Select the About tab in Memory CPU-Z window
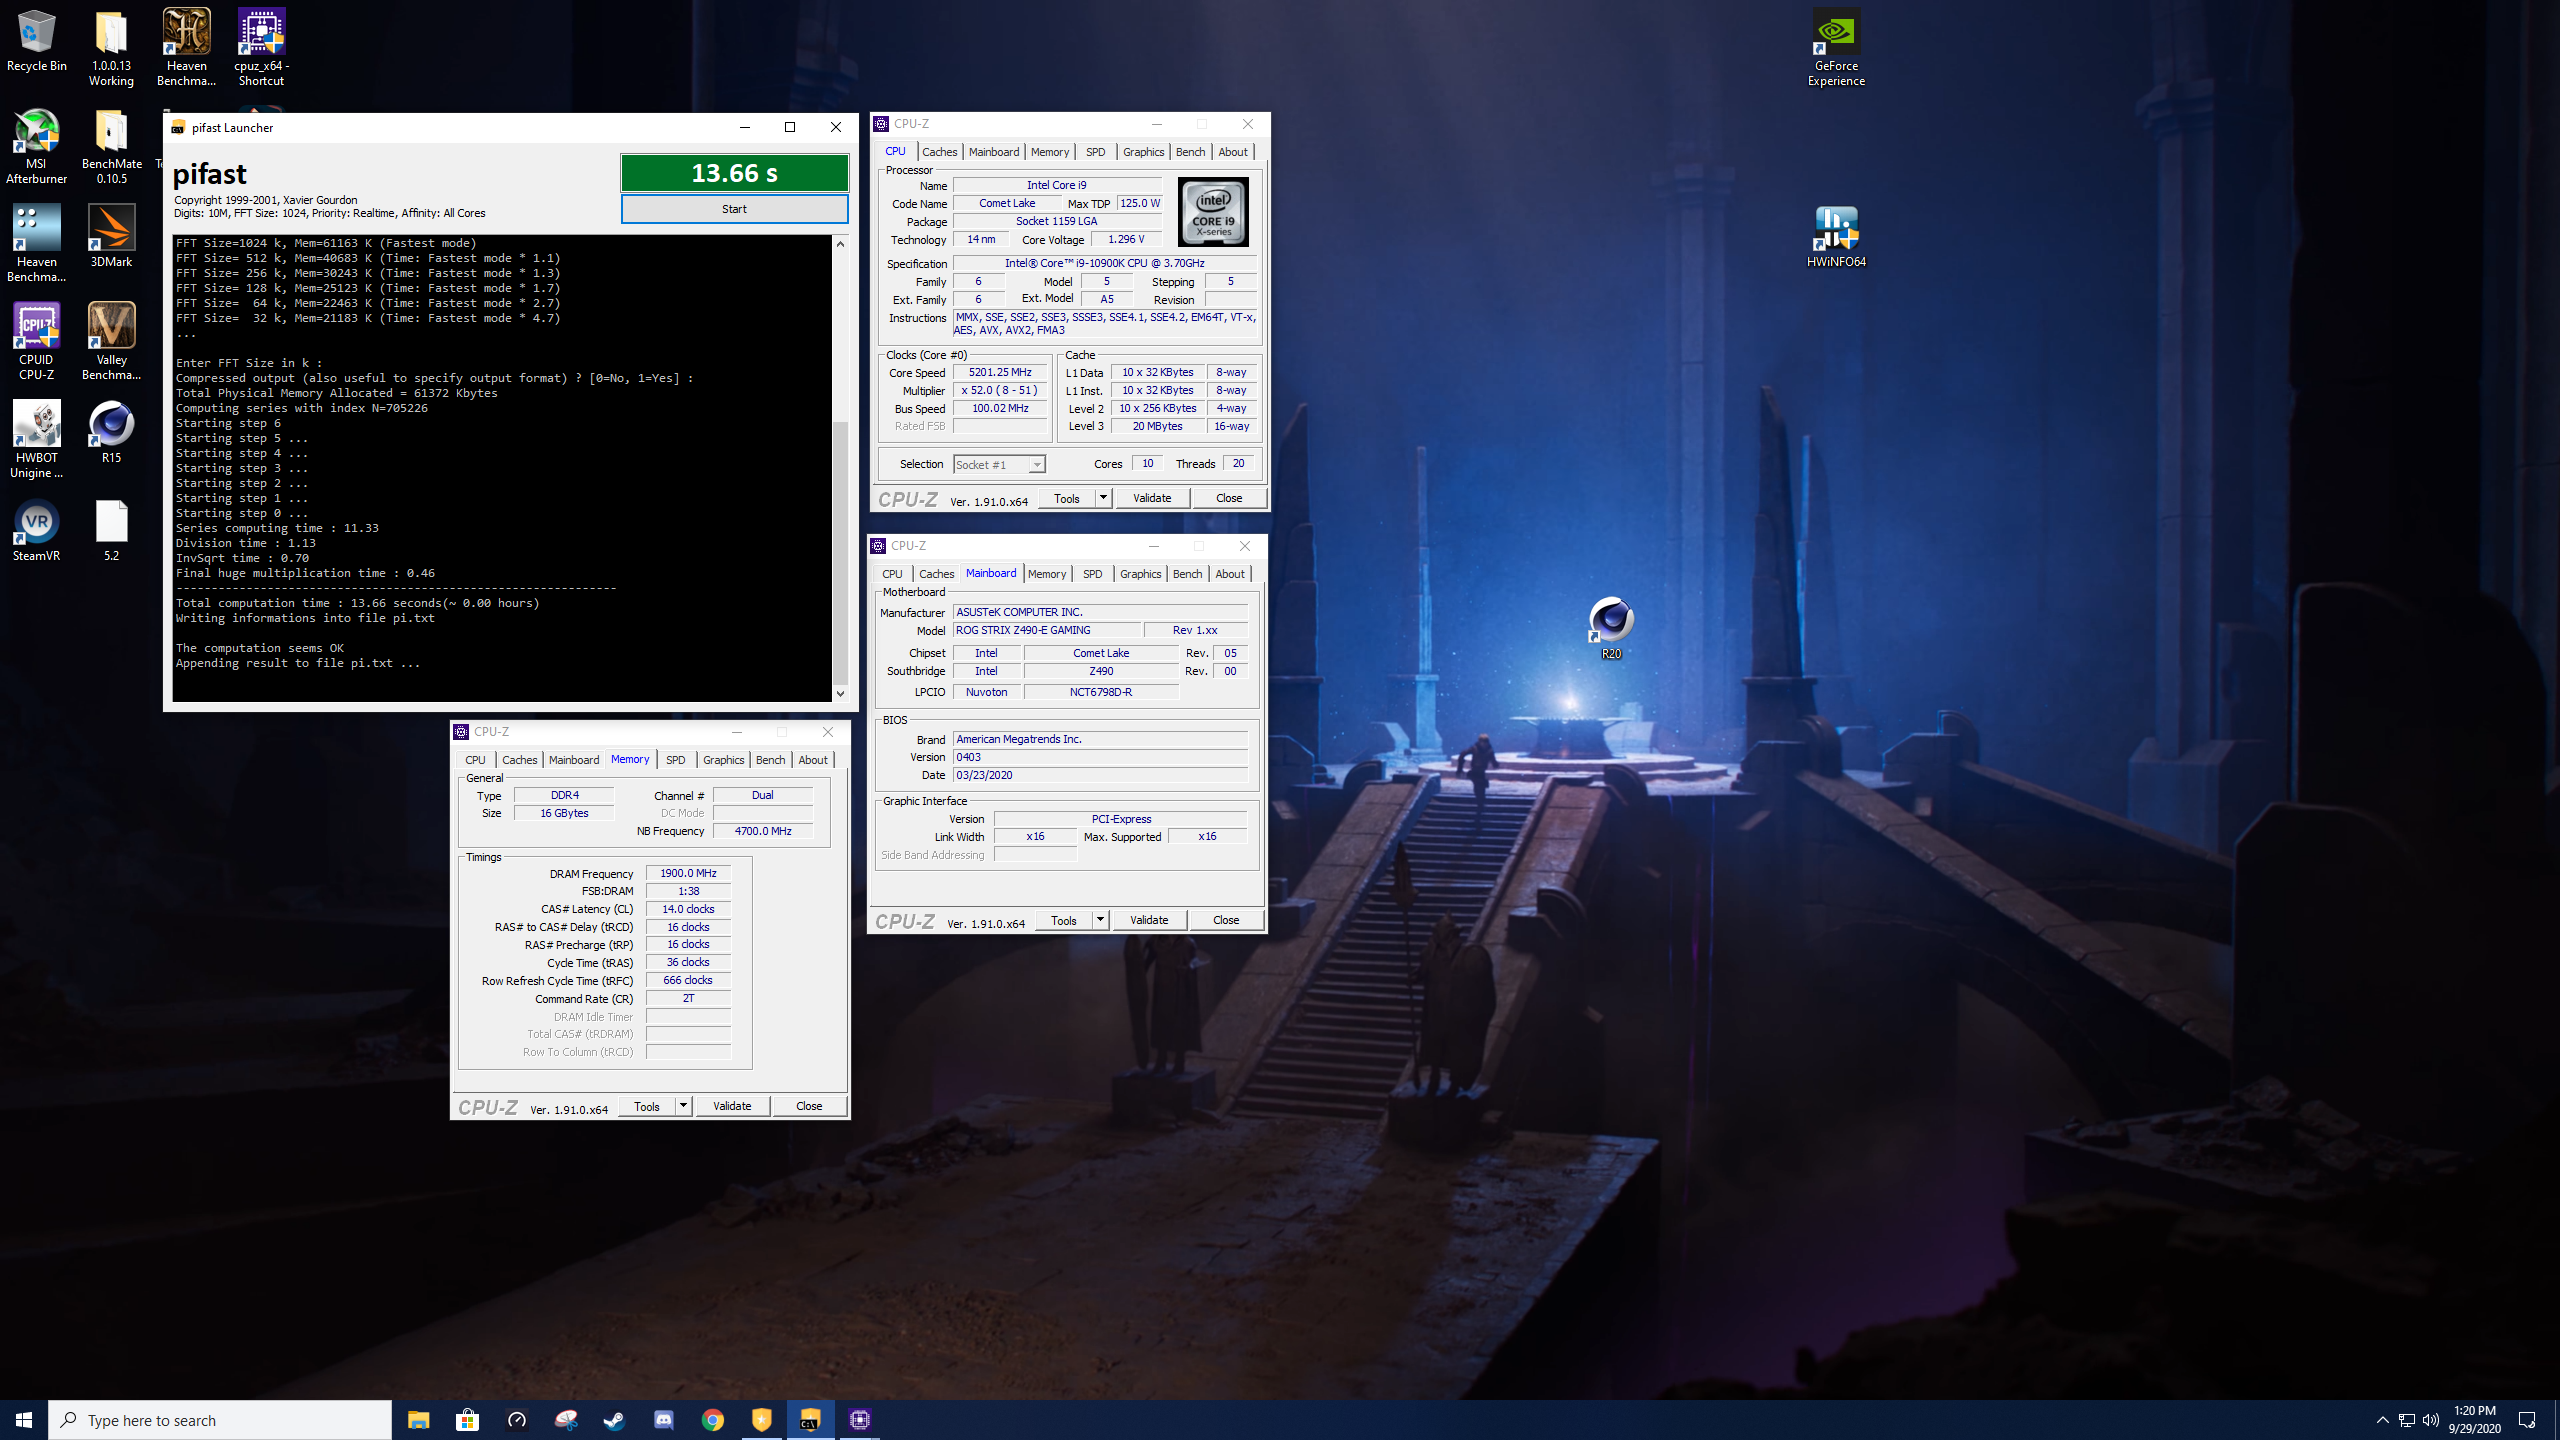 pyautogui.click(x=813, y=760)
